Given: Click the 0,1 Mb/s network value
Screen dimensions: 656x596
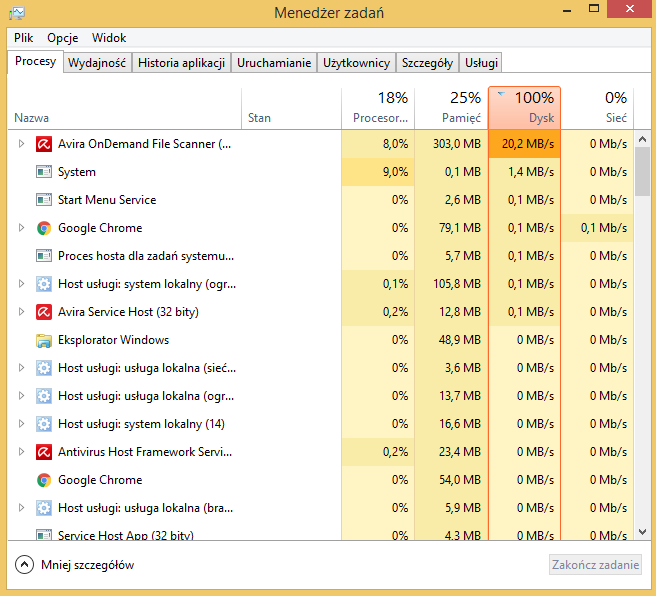Looking at the screenshot, I should [604, 228].
